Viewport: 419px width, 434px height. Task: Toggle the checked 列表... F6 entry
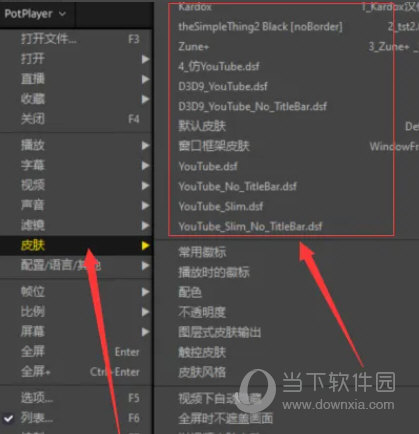(x=76, y=418)
